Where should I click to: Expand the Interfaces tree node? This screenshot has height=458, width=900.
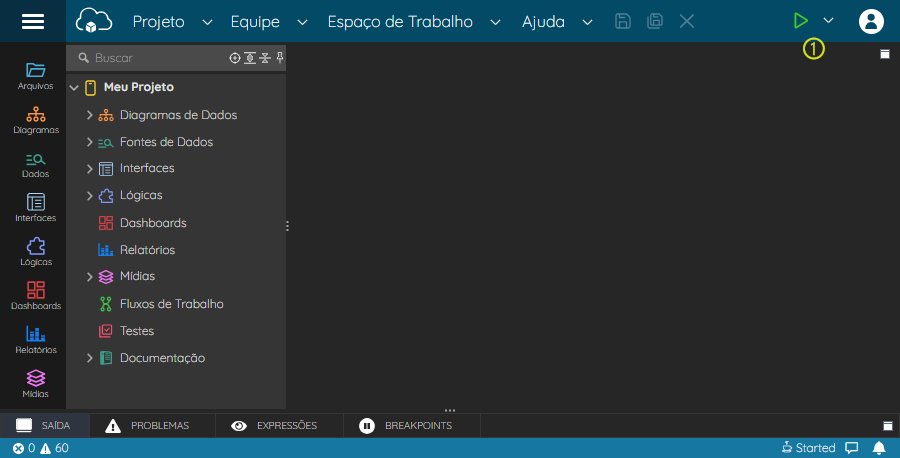[90, 169]
